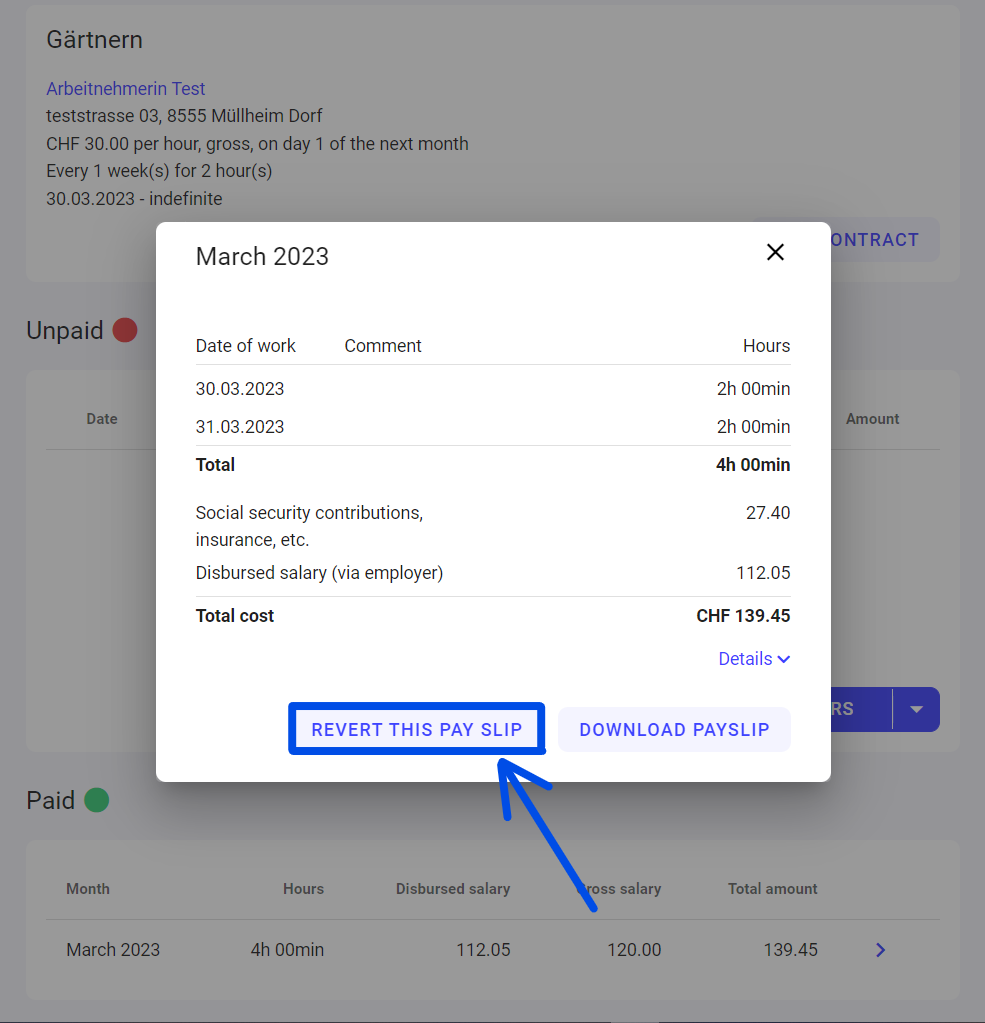This screenshot has height=1023, width=985.
Task: Open March 2023 row via right chevron
Action: click(x=880, y=950)
